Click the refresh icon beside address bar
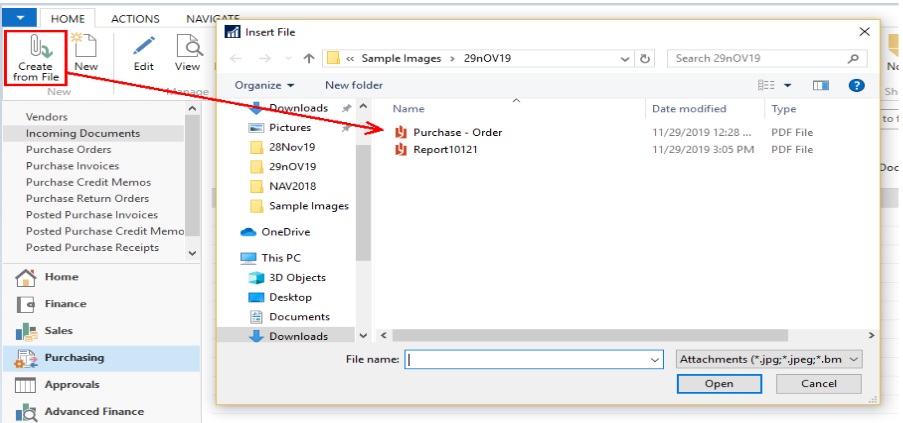The height and width of the screenshot is (423, 903). click(645, 58)
